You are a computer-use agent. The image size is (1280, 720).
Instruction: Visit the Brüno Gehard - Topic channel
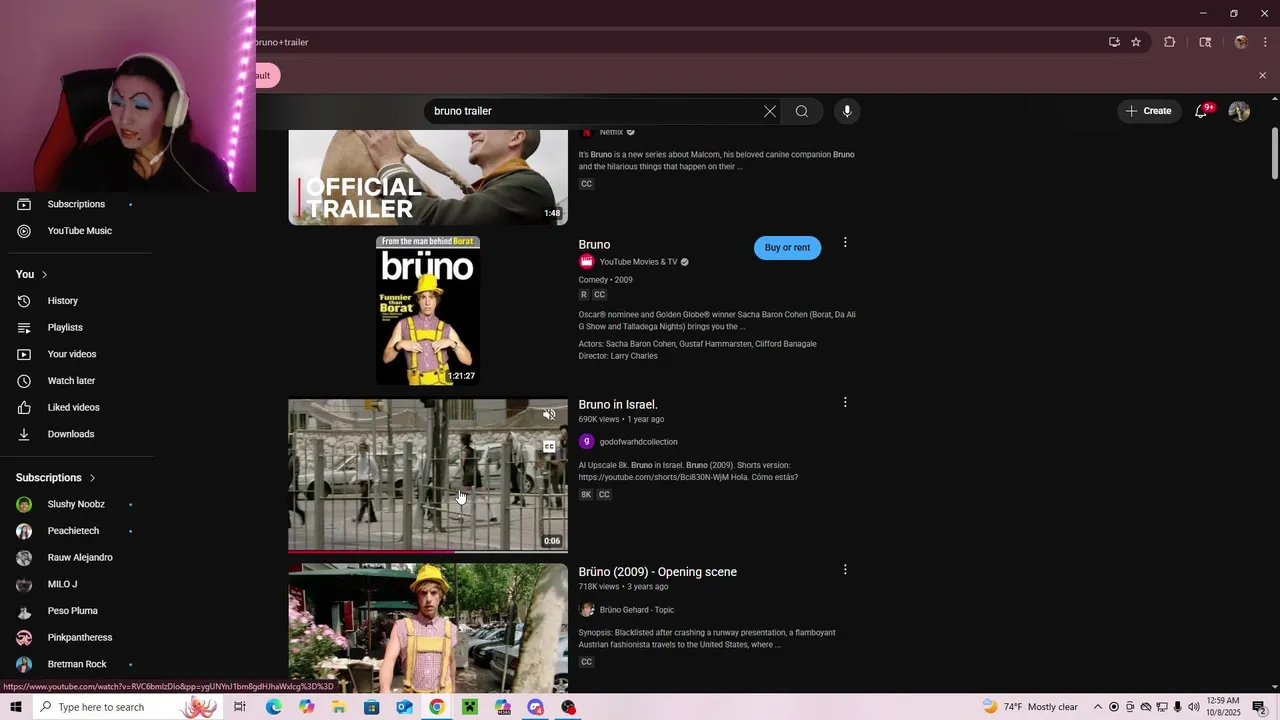(636, 610)
